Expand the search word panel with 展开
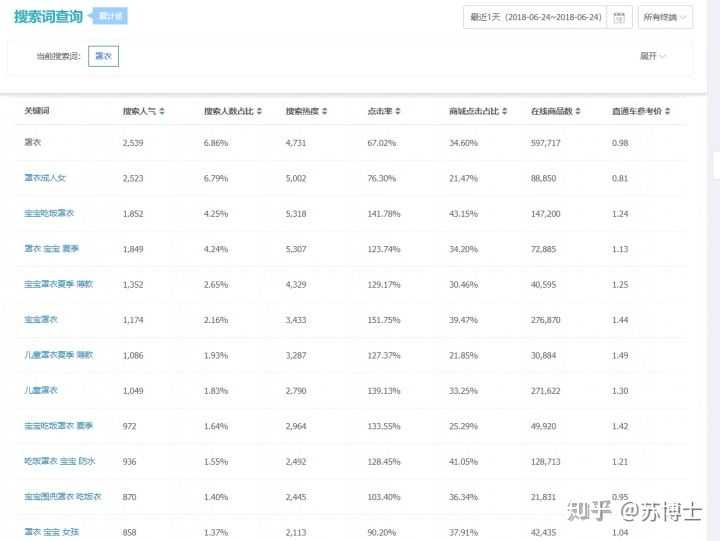720x541 pixels. pos(652,56)
